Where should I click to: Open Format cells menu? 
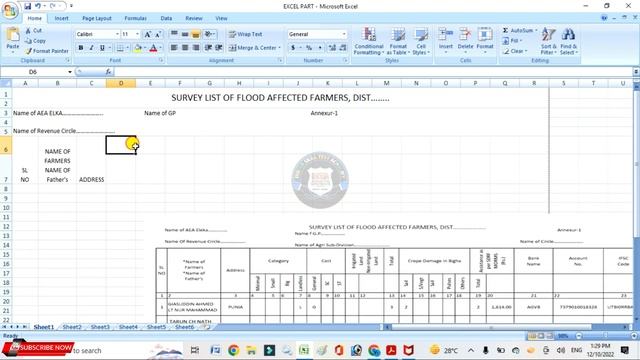485,40
